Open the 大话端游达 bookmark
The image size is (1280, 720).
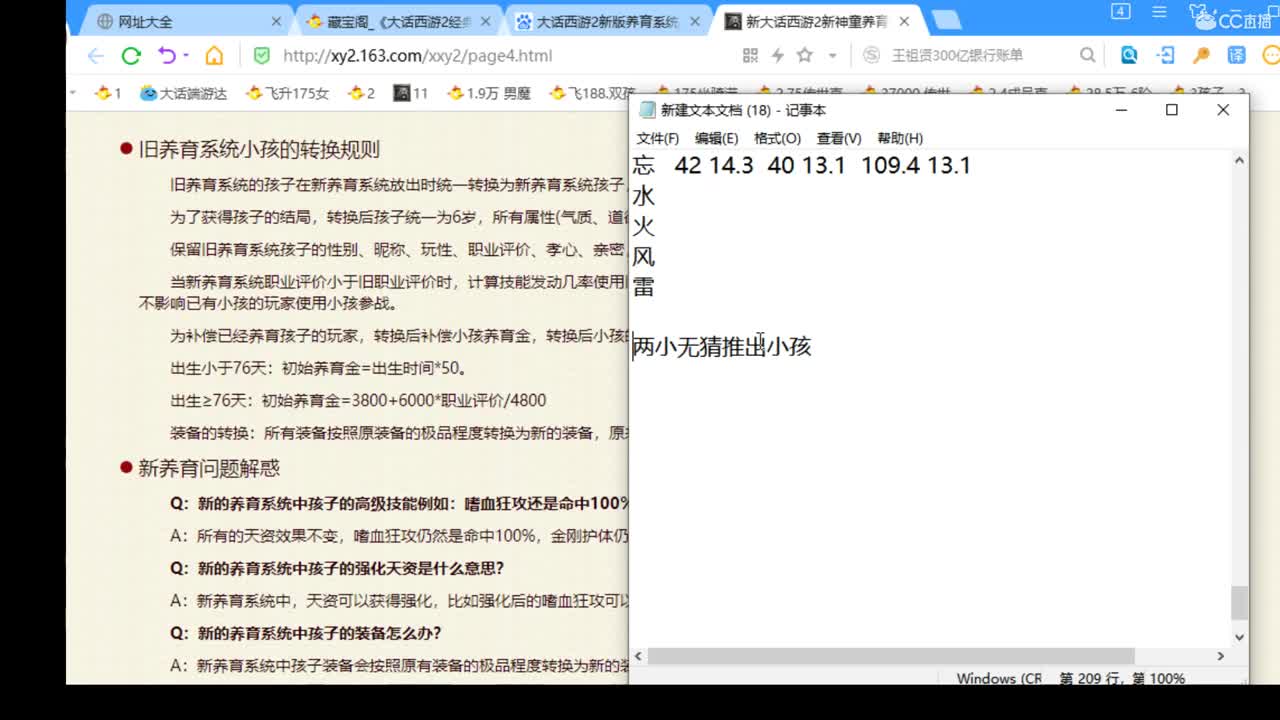[x=184, y=93]
